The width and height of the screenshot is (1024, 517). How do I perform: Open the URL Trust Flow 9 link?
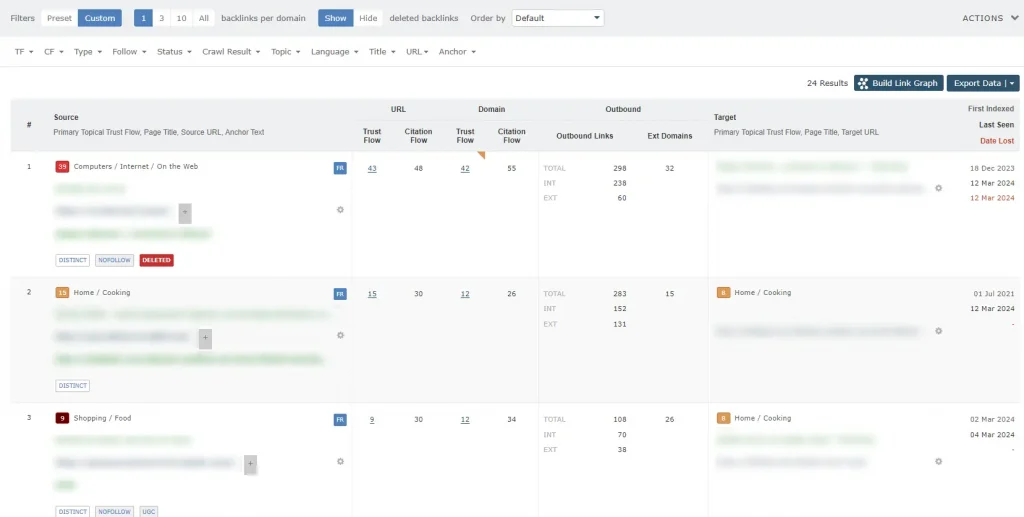pos(372,420)
